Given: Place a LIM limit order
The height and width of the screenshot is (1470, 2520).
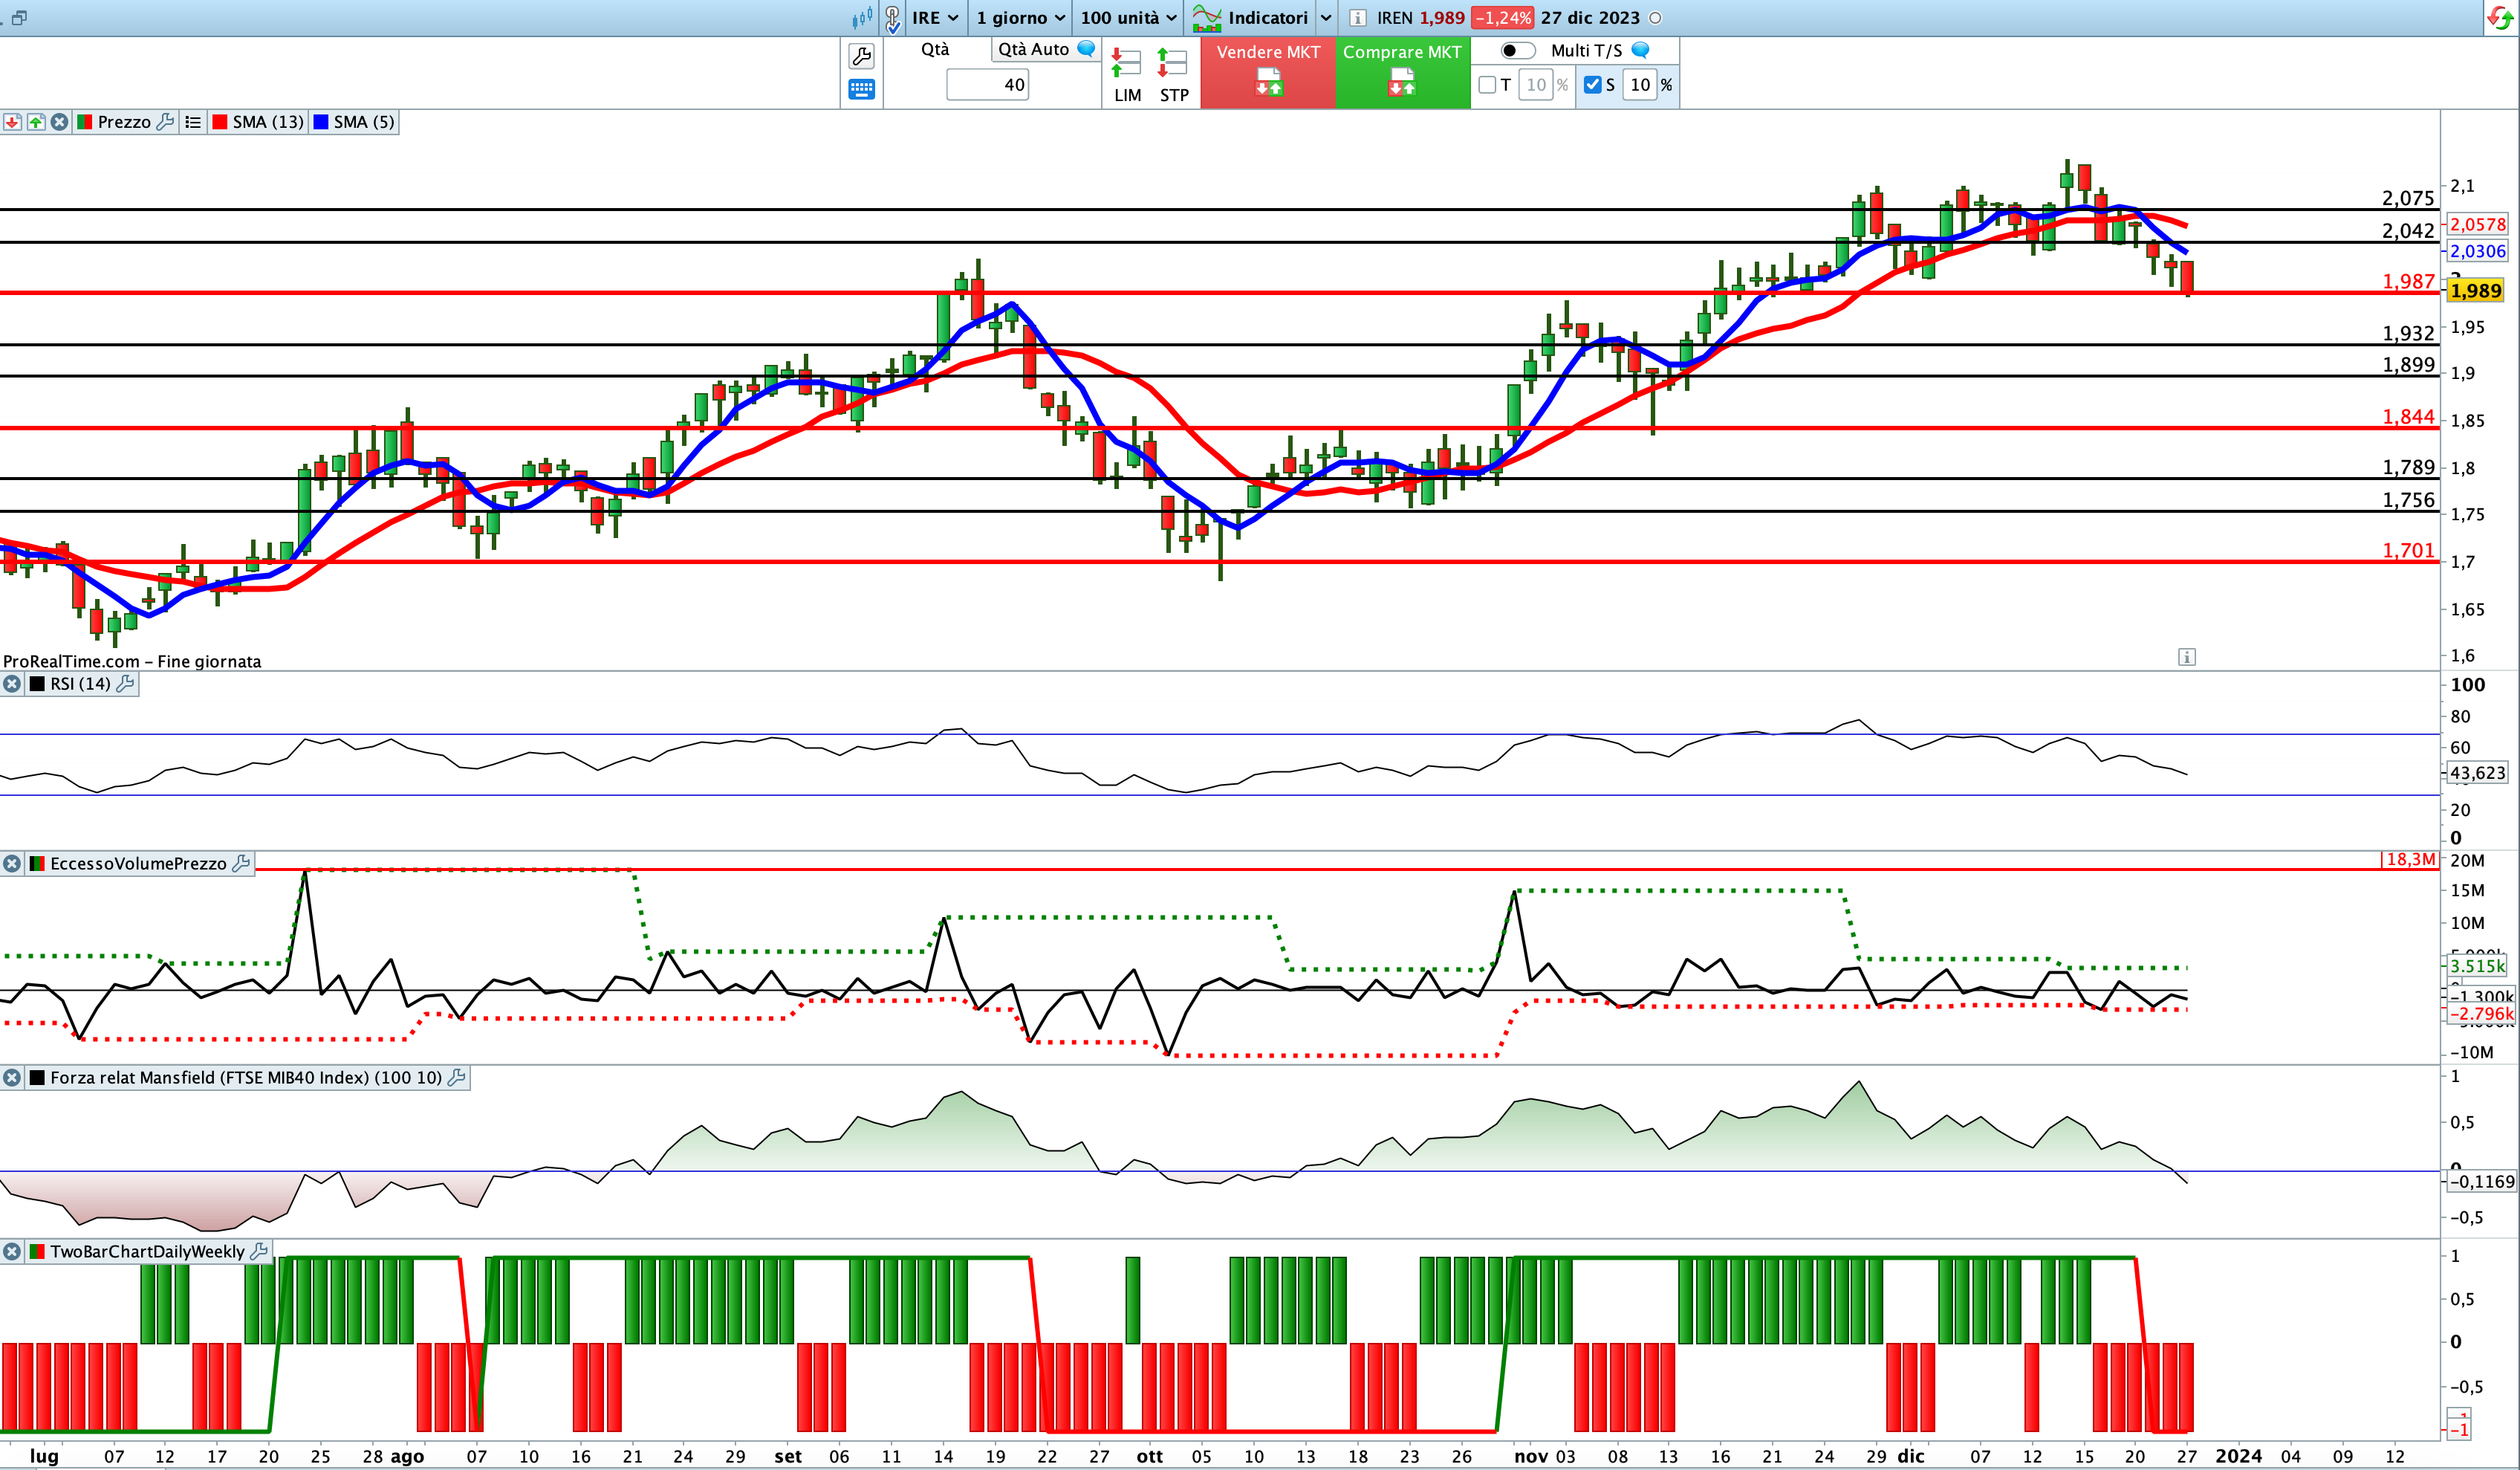Looking at the screenshot, I should pos(1127,75).
